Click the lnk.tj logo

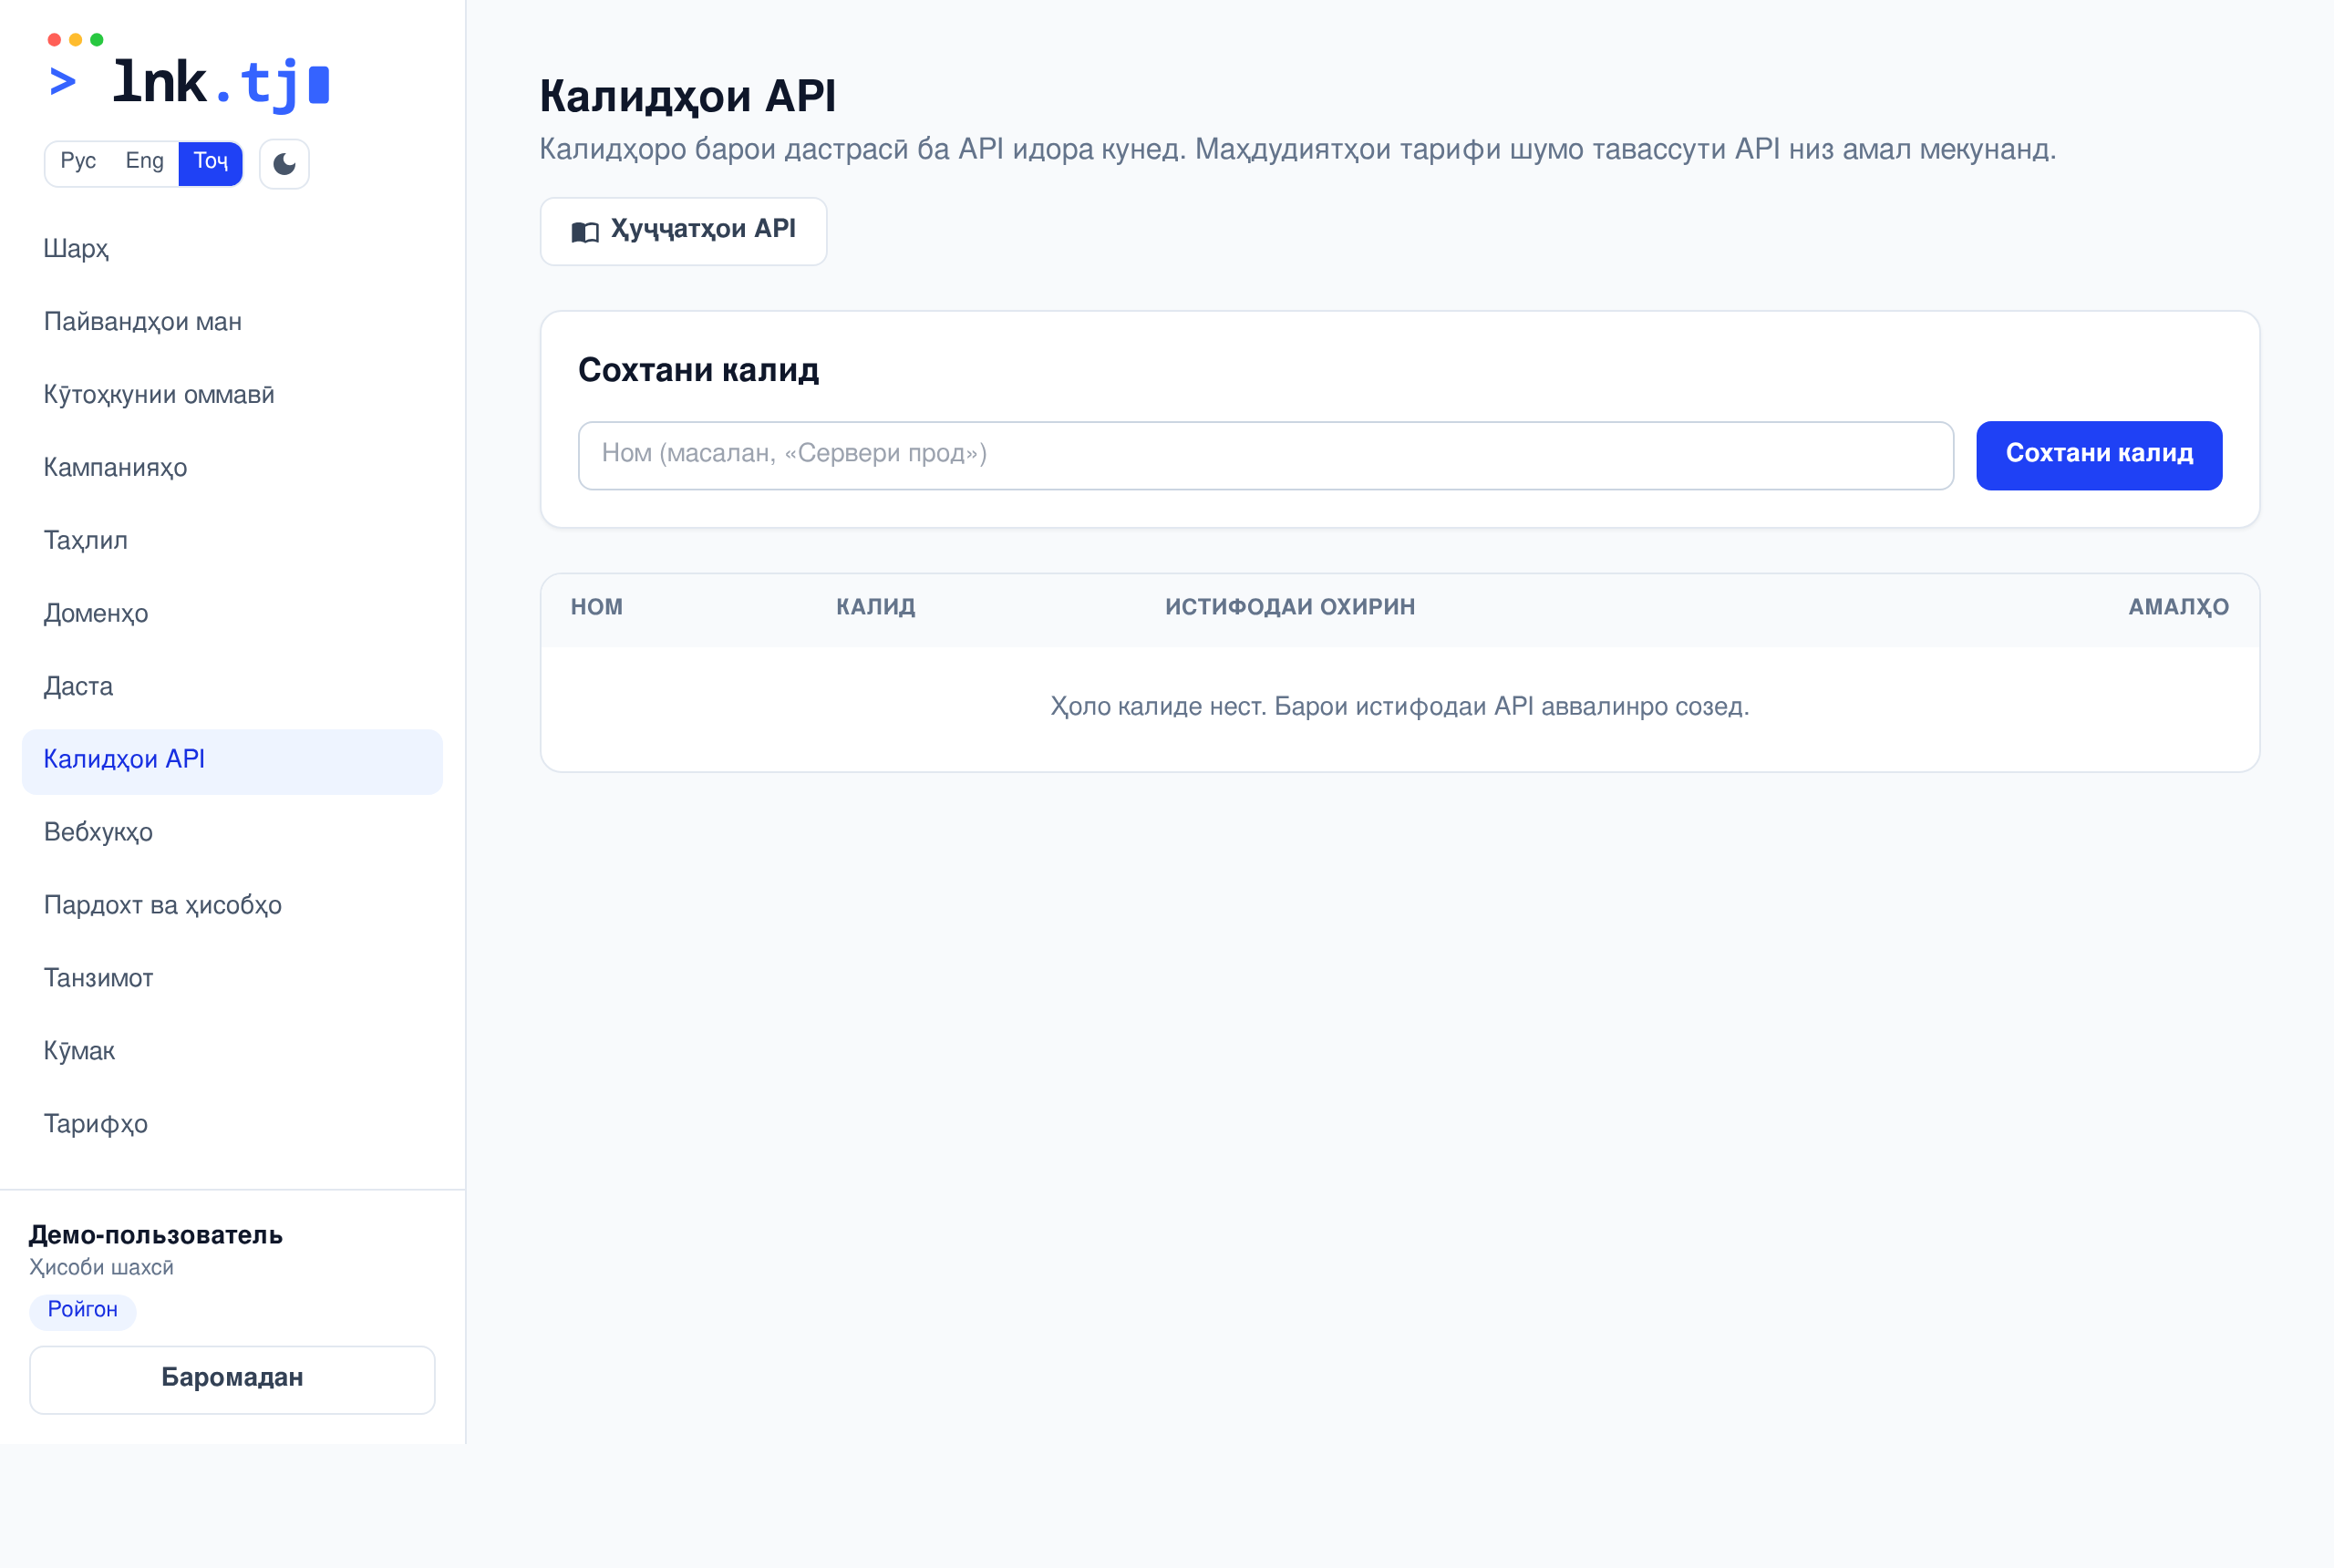tap(189, 72)
